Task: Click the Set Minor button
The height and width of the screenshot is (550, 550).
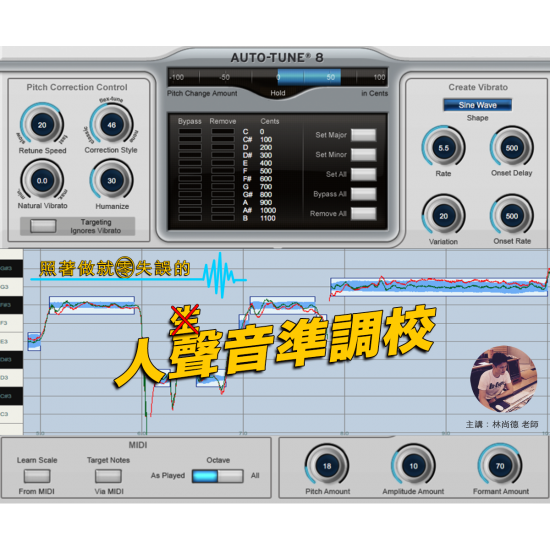Action: pos(363,154)
